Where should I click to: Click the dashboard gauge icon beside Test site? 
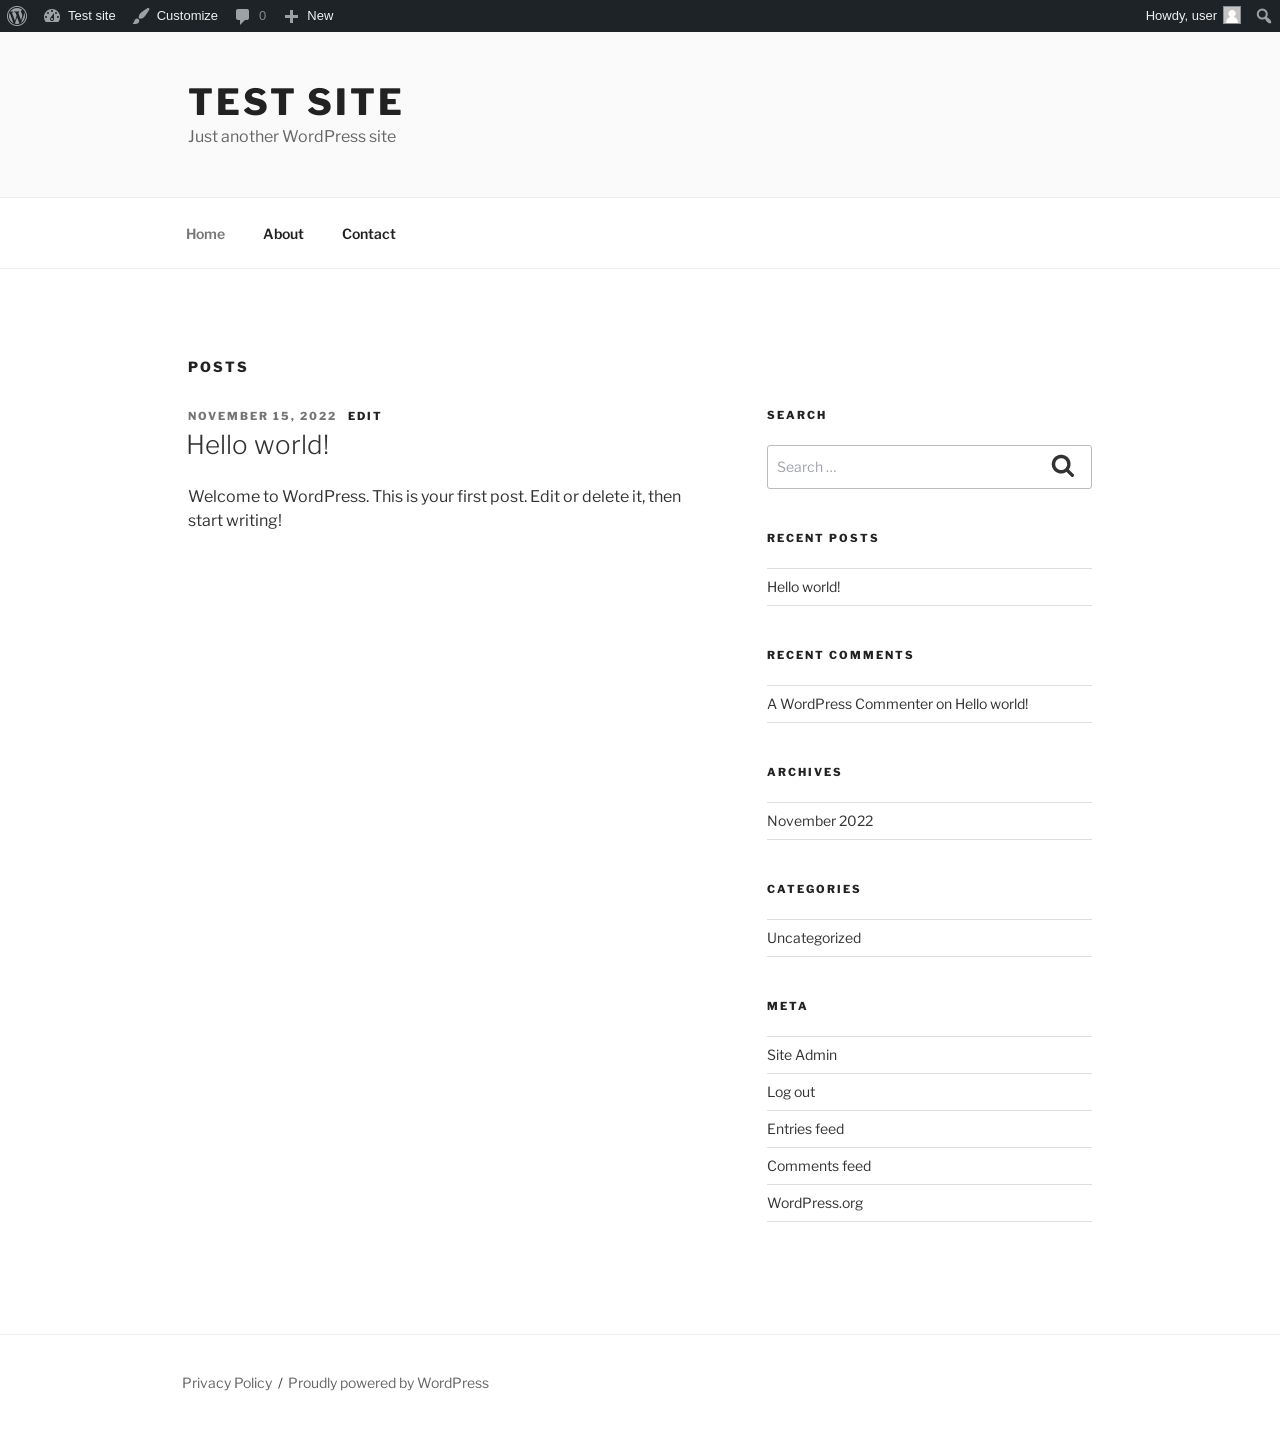pyautogui.click(x=52, y=16)
